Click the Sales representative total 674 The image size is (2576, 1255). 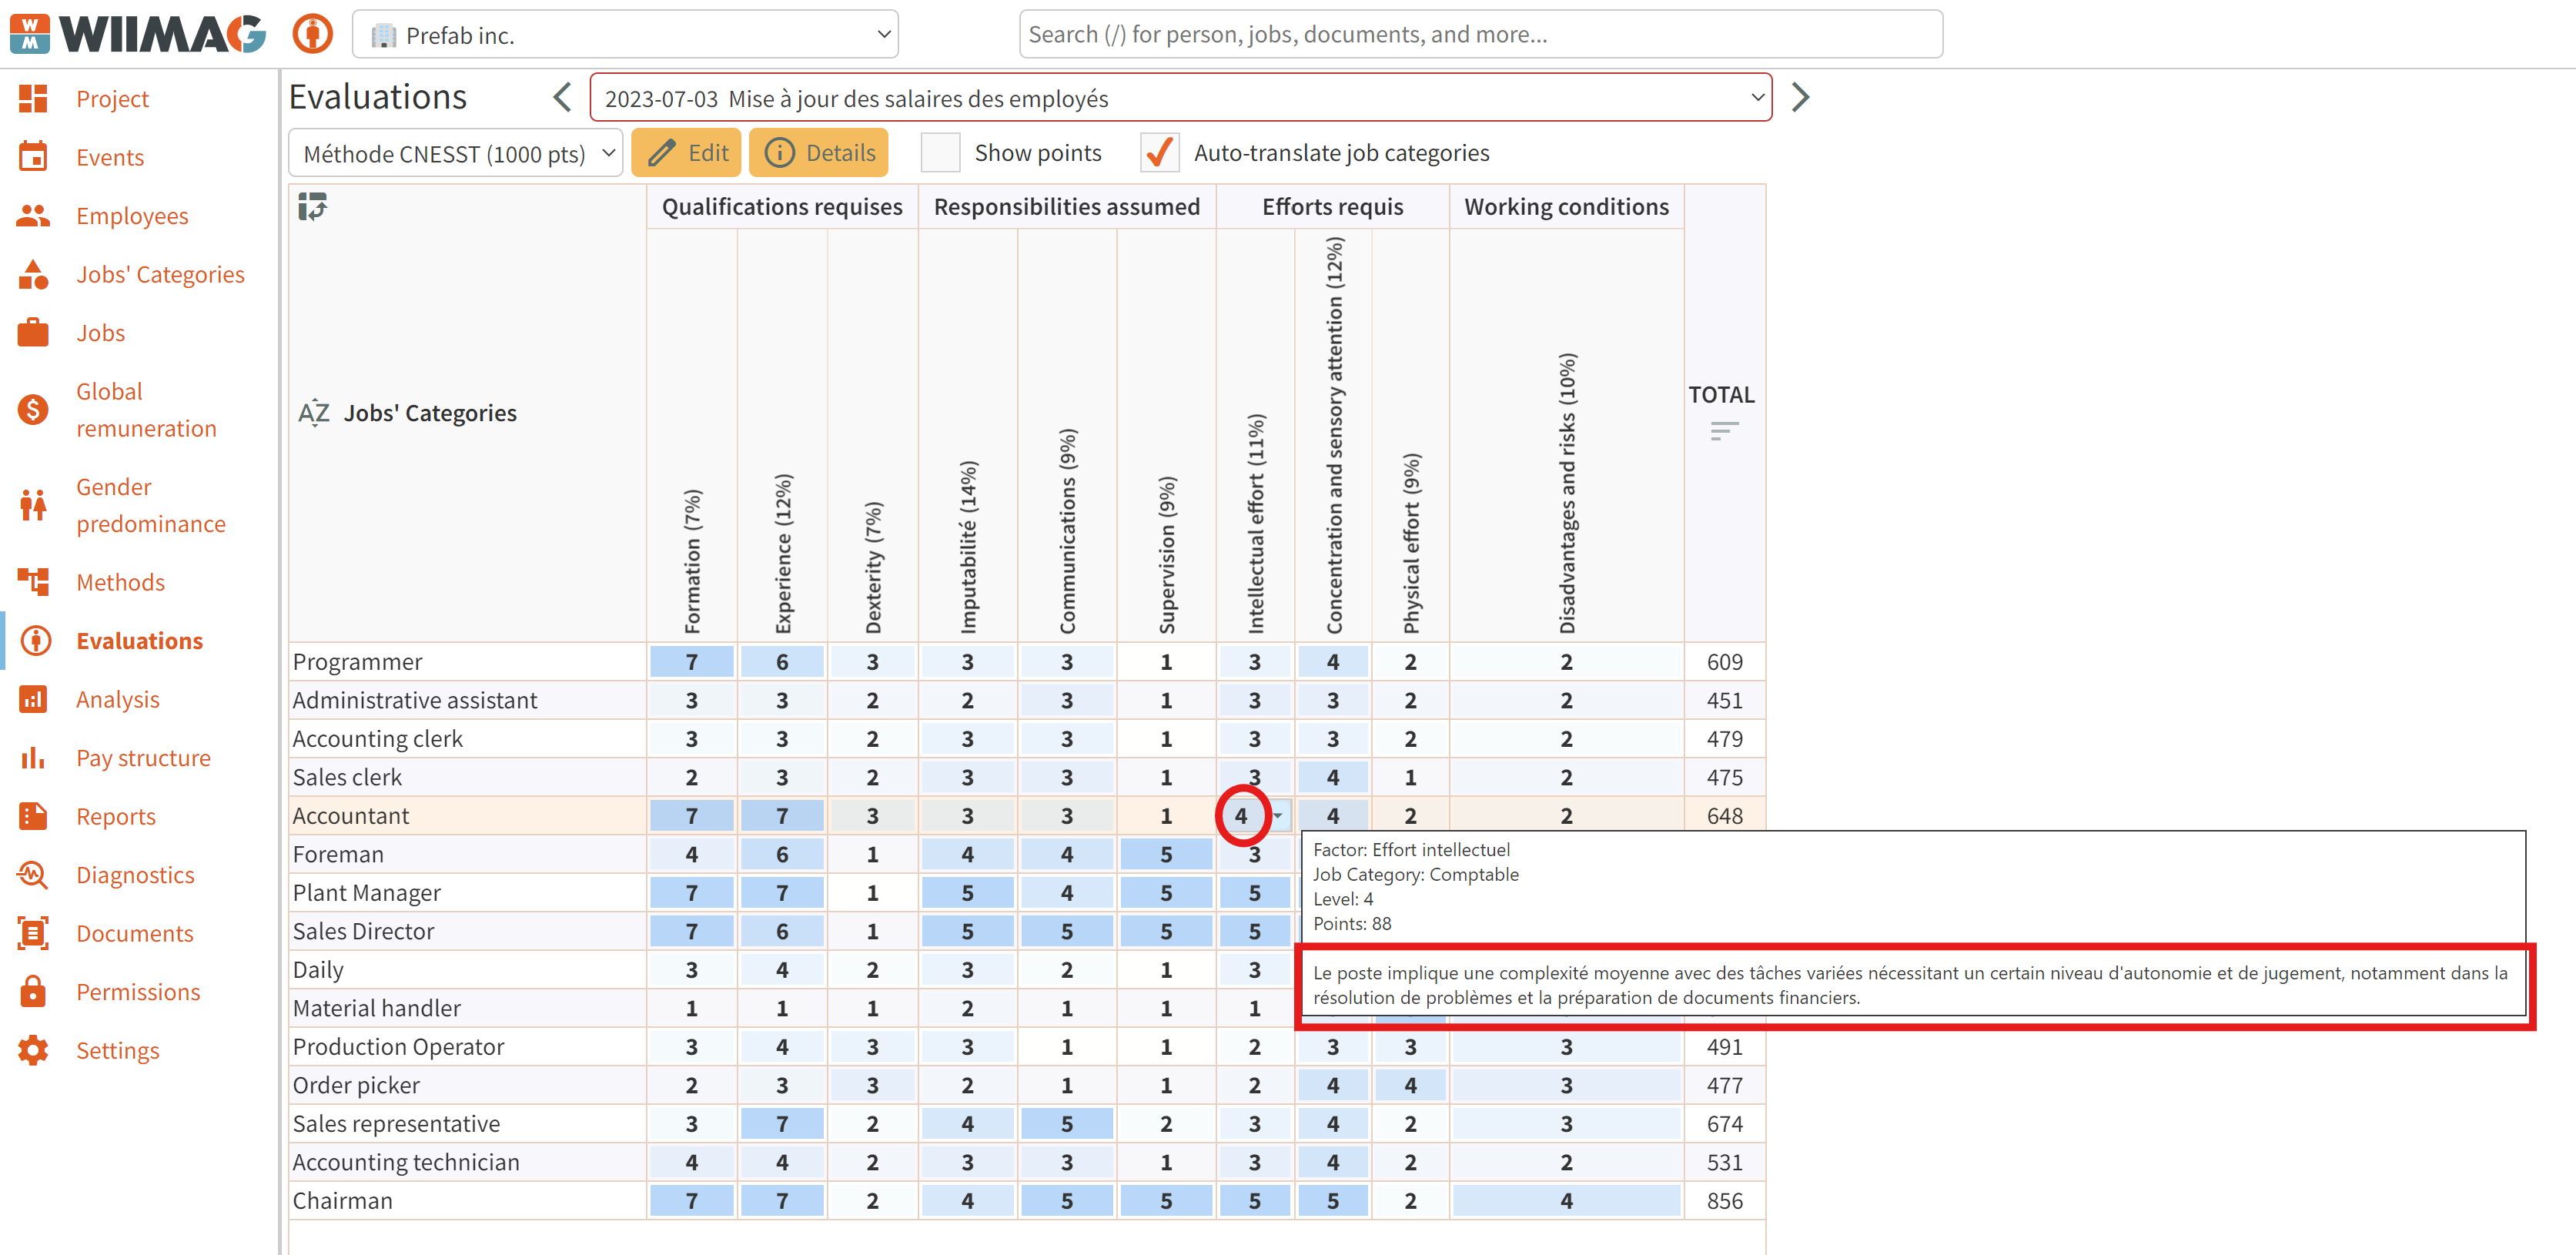(x=1724, y=1124)
